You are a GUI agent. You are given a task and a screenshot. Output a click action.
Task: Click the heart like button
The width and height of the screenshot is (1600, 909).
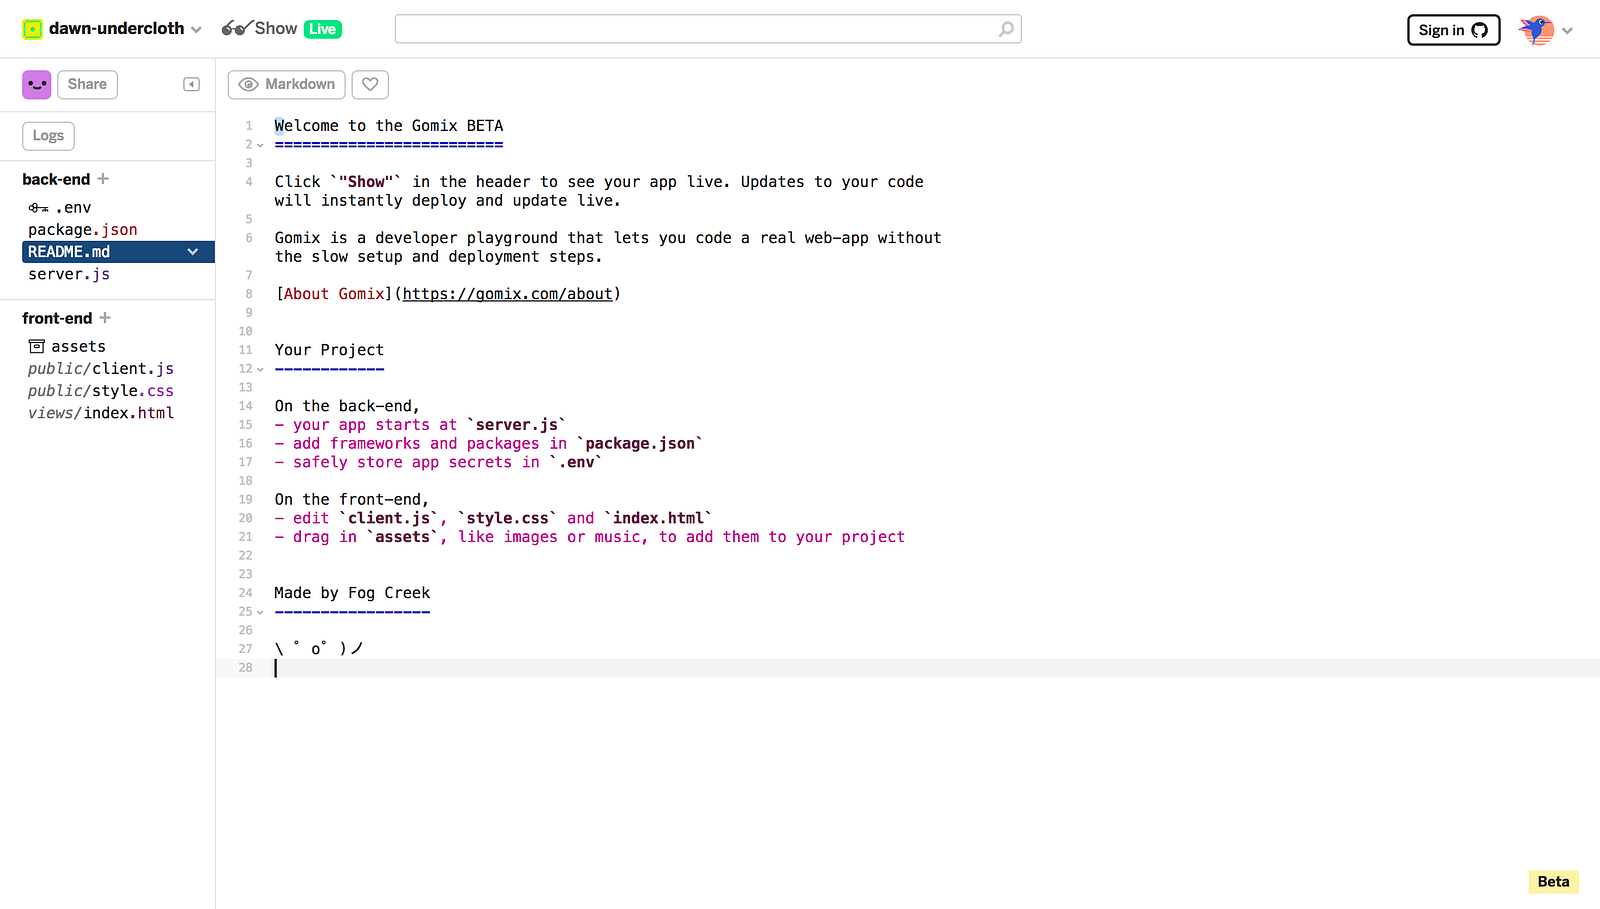tap(370, 85)
